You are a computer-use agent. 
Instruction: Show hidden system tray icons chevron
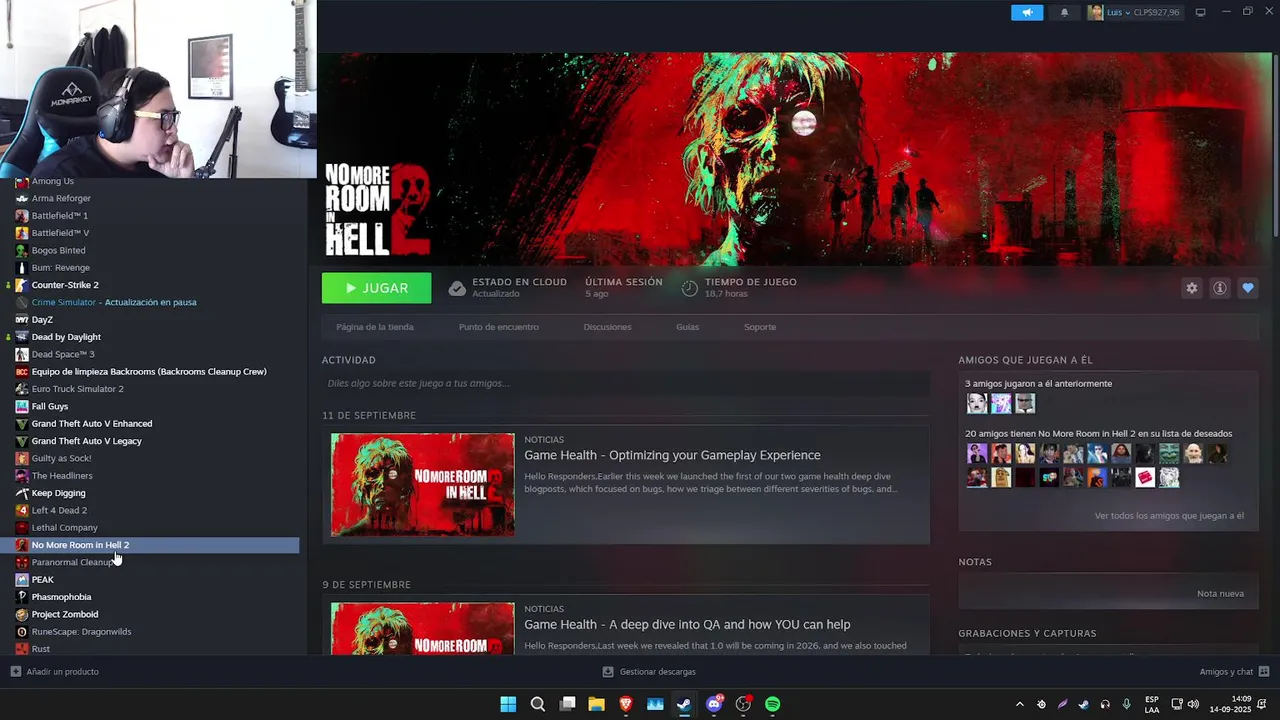pos(1020,704)
